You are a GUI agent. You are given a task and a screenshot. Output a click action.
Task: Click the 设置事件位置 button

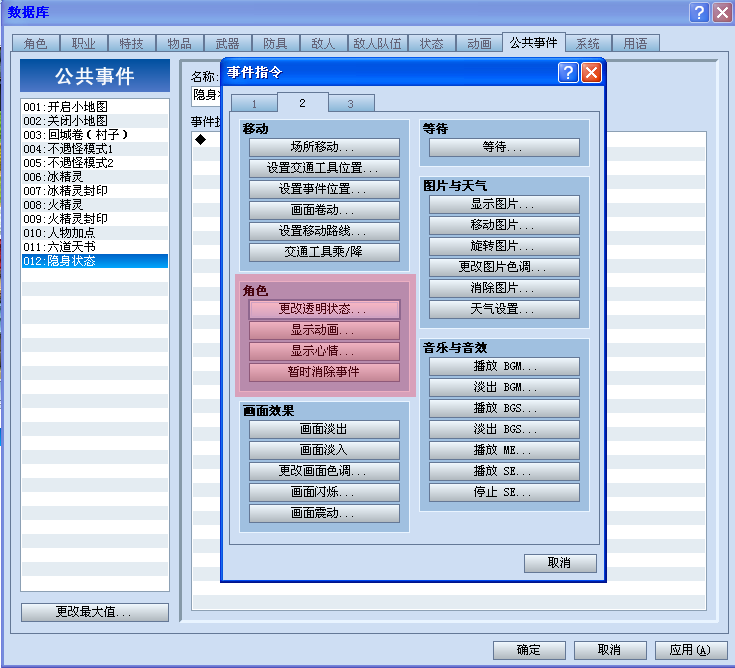click(x=324, y=189)
